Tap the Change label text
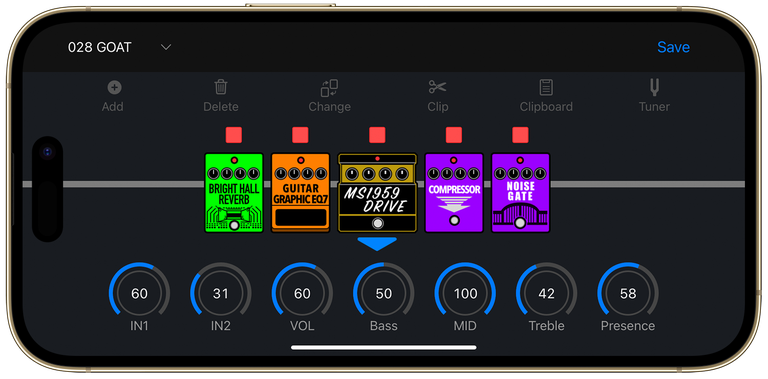Viewport: 768px width, 379px height. (x=330, y=107)
